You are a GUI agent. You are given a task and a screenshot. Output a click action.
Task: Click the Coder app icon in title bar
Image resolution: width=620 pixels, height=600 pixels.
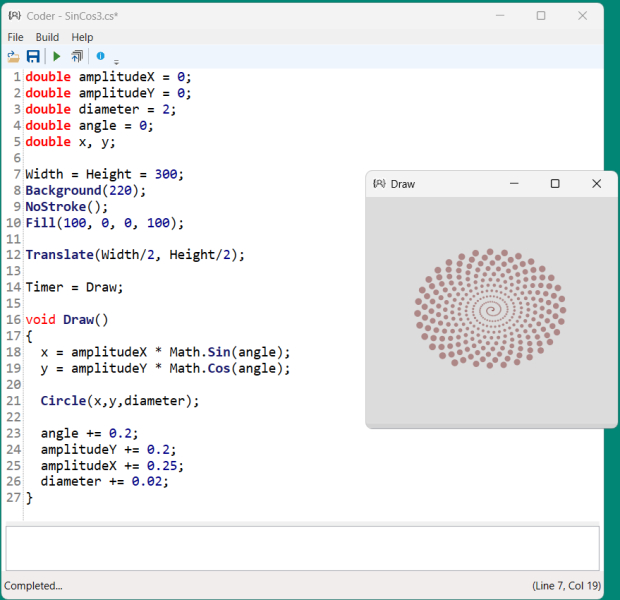click(14, 16)
